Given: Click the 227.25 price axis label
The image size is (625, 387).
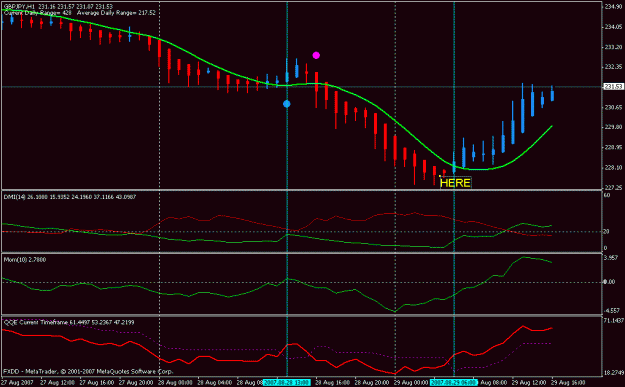Looking at the screenshot, I should click(x=613, y=187).
